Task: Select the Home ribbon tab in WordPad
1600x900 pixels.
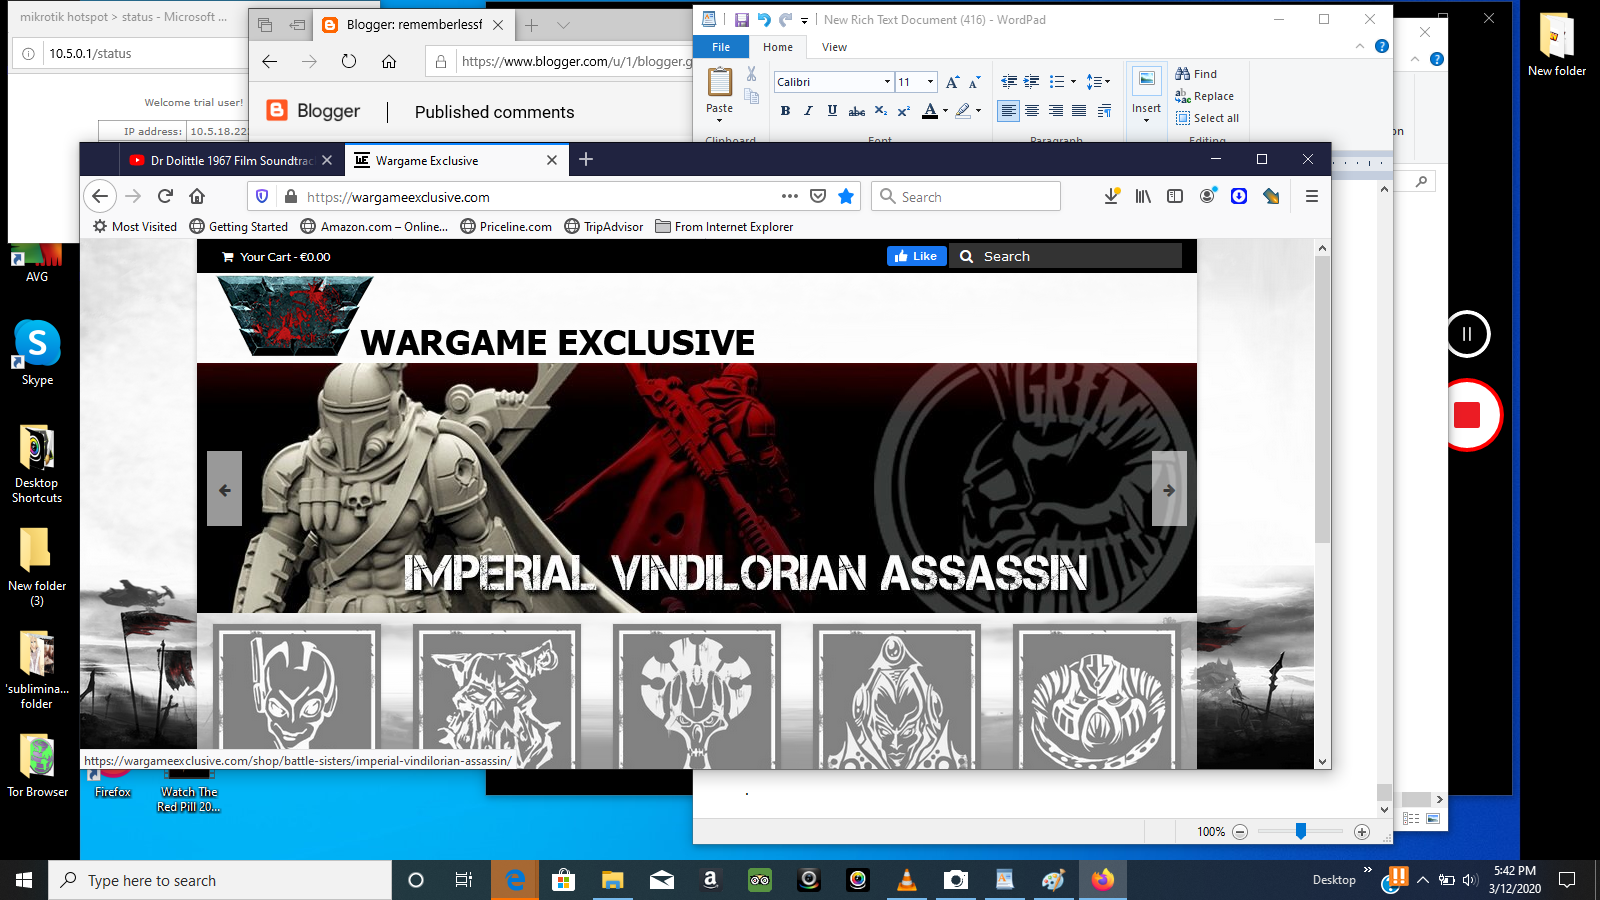Action: [x=778, y=47]
